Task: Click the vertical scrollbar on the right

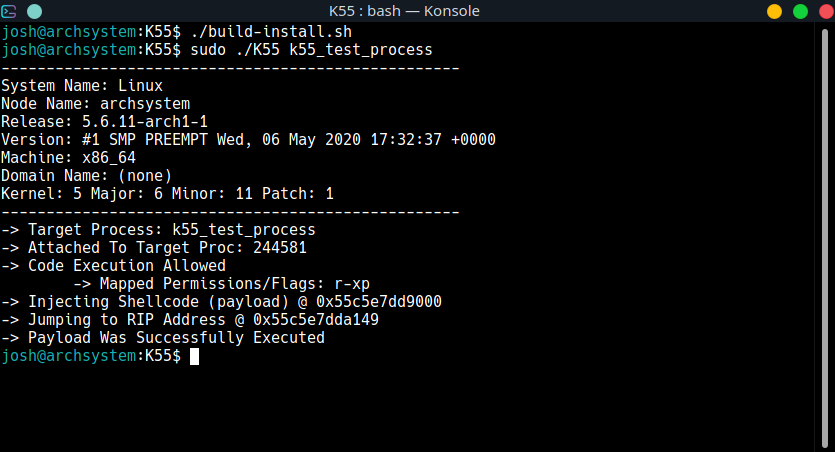Action: [825, 237]
